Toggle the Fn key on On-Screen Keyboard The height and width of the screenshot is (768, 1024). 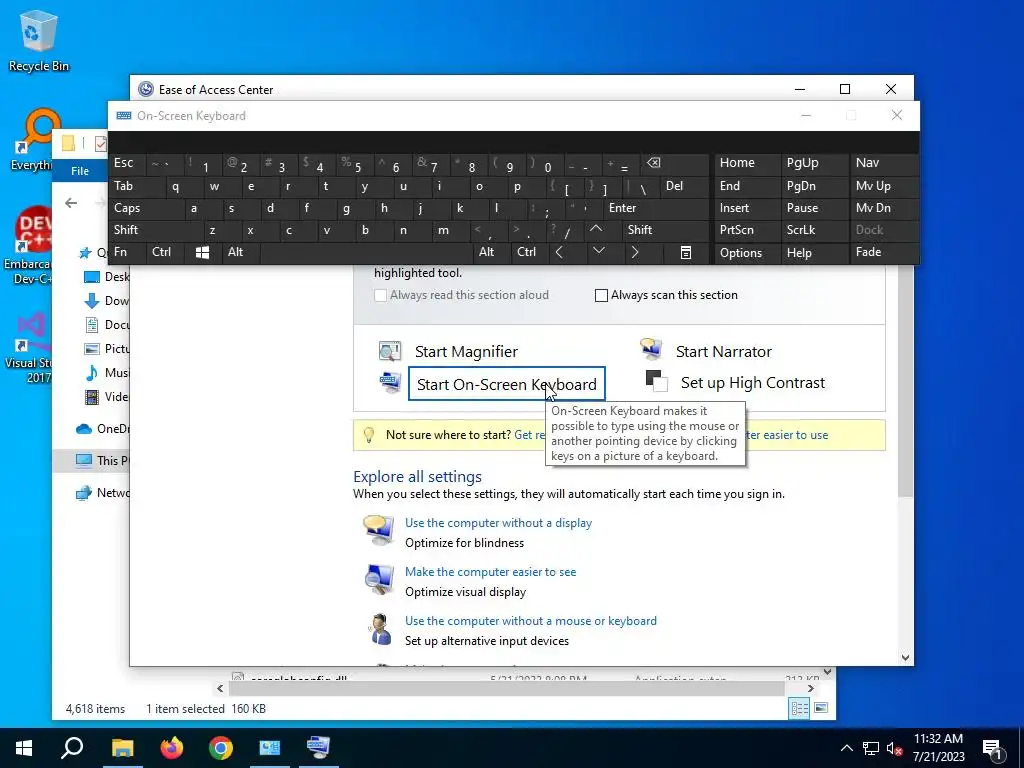tap(127, 252)
